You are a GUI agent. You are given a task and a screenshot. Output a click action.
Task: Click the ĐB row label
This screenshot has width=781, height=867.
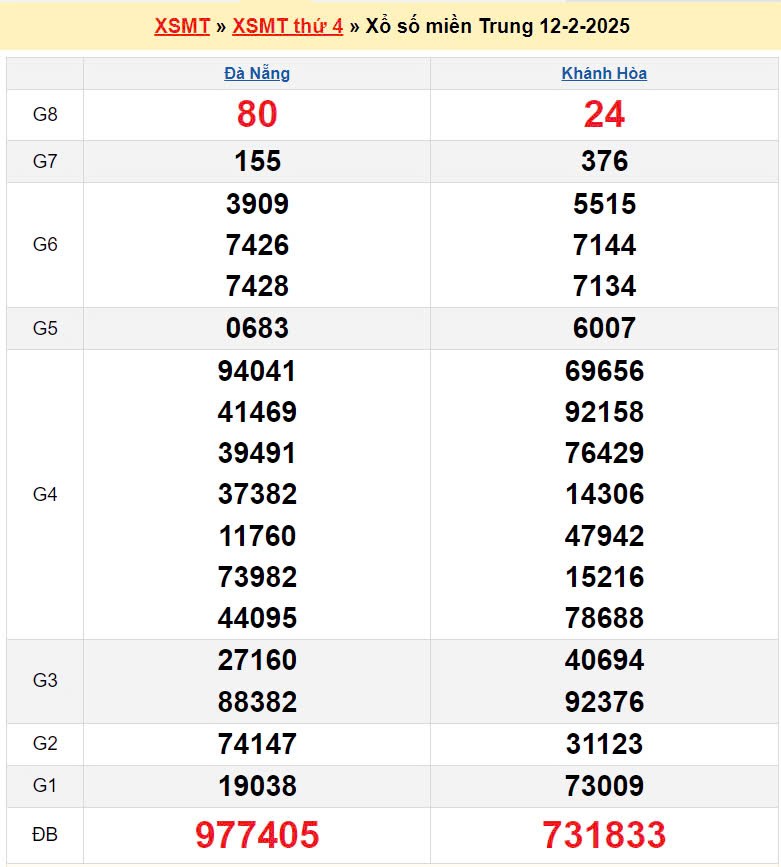(x=45, y=834)
